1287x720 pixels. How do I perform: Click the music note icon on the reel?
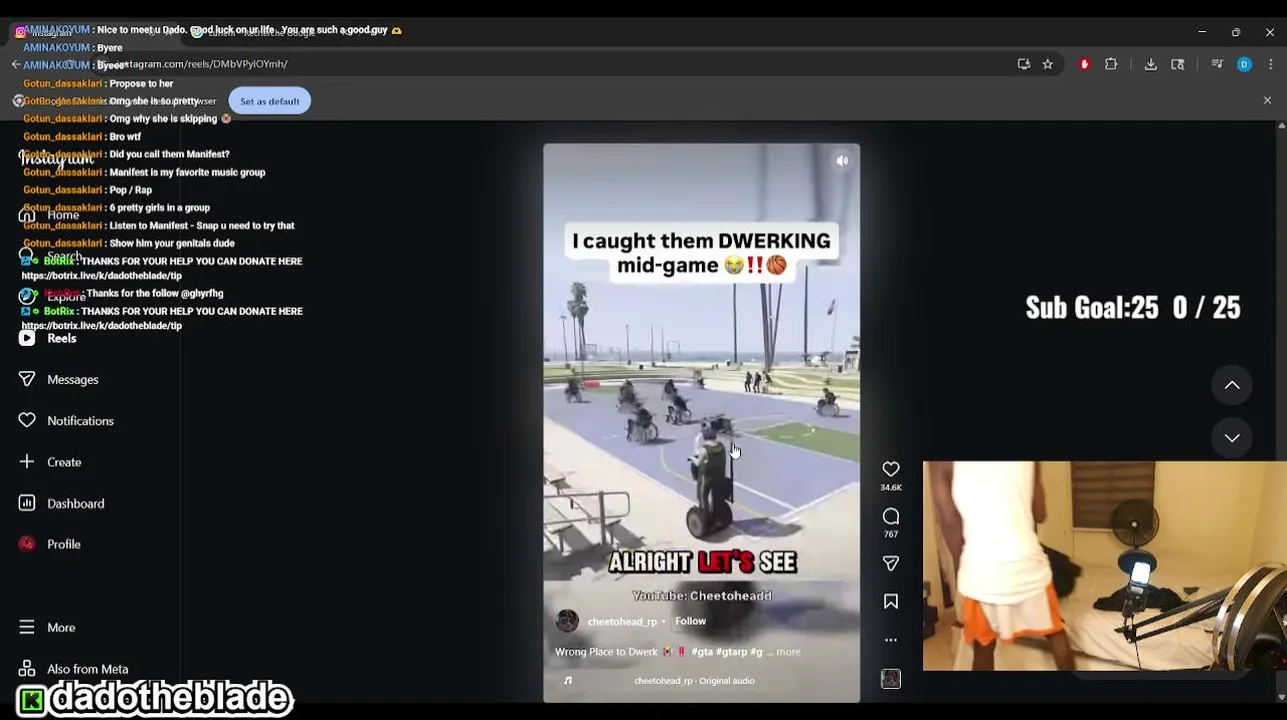point(567,681)
